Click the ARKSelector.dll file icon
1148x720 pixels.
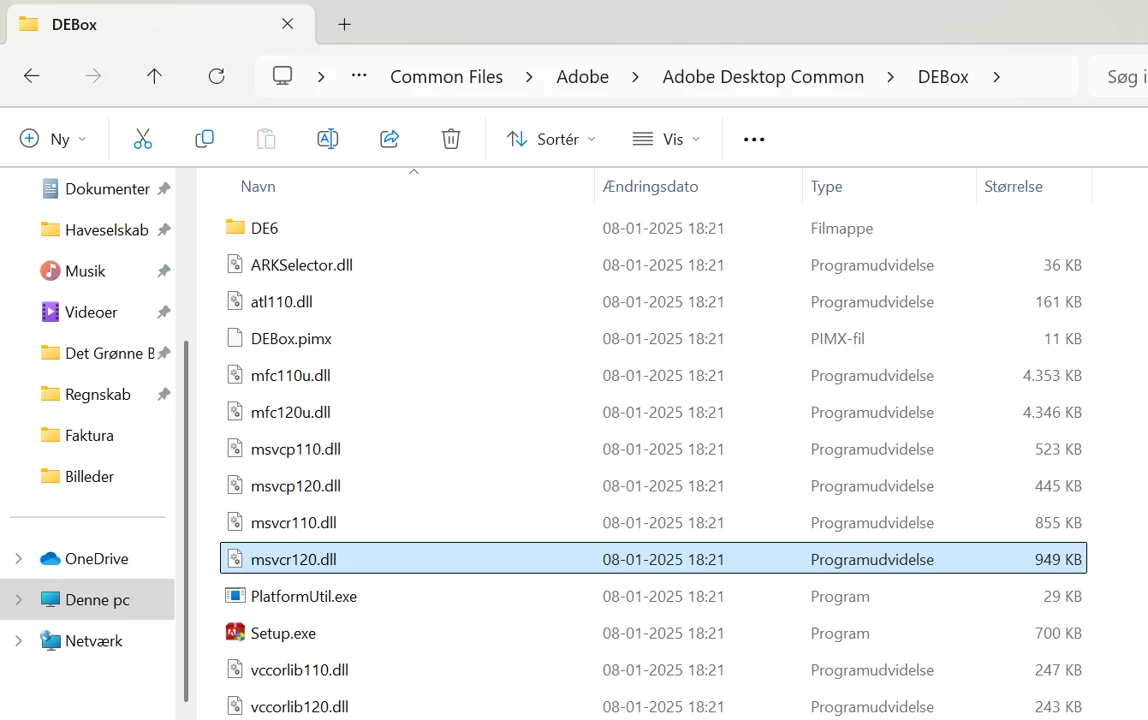tap(235, 264)
